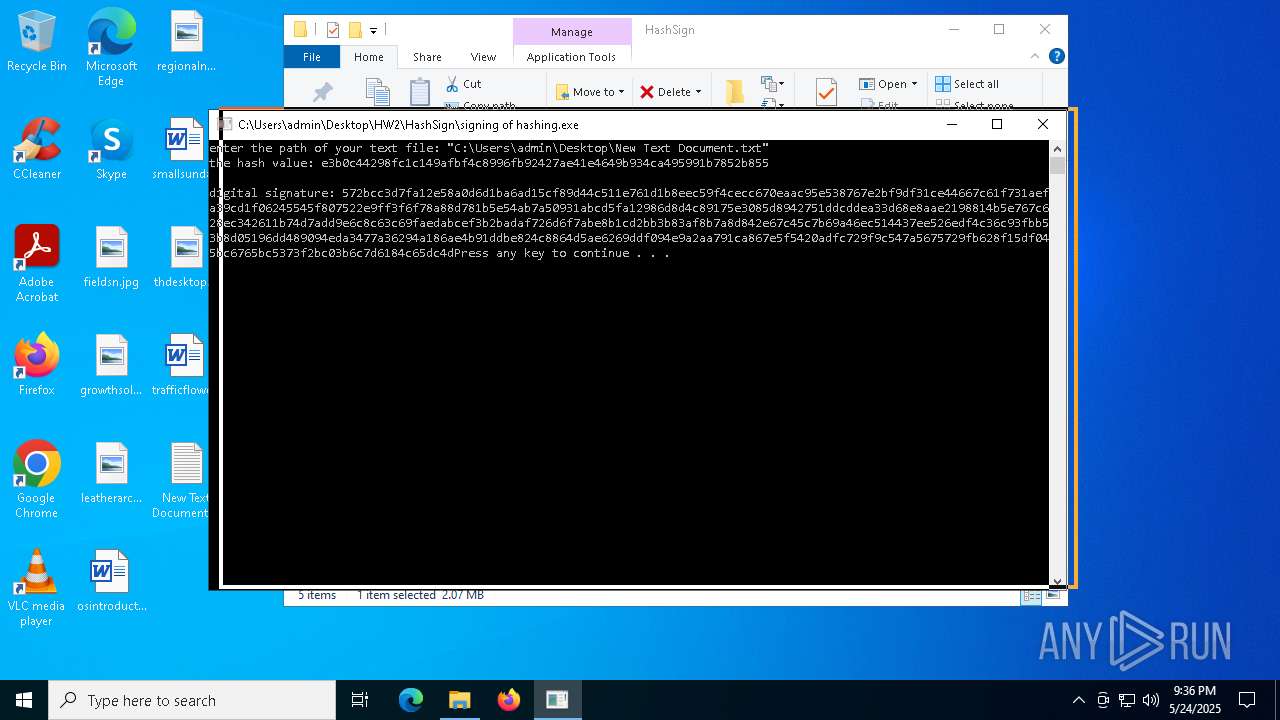
Task: Switch to the Home ribbon tab
Action: point(369,57)
